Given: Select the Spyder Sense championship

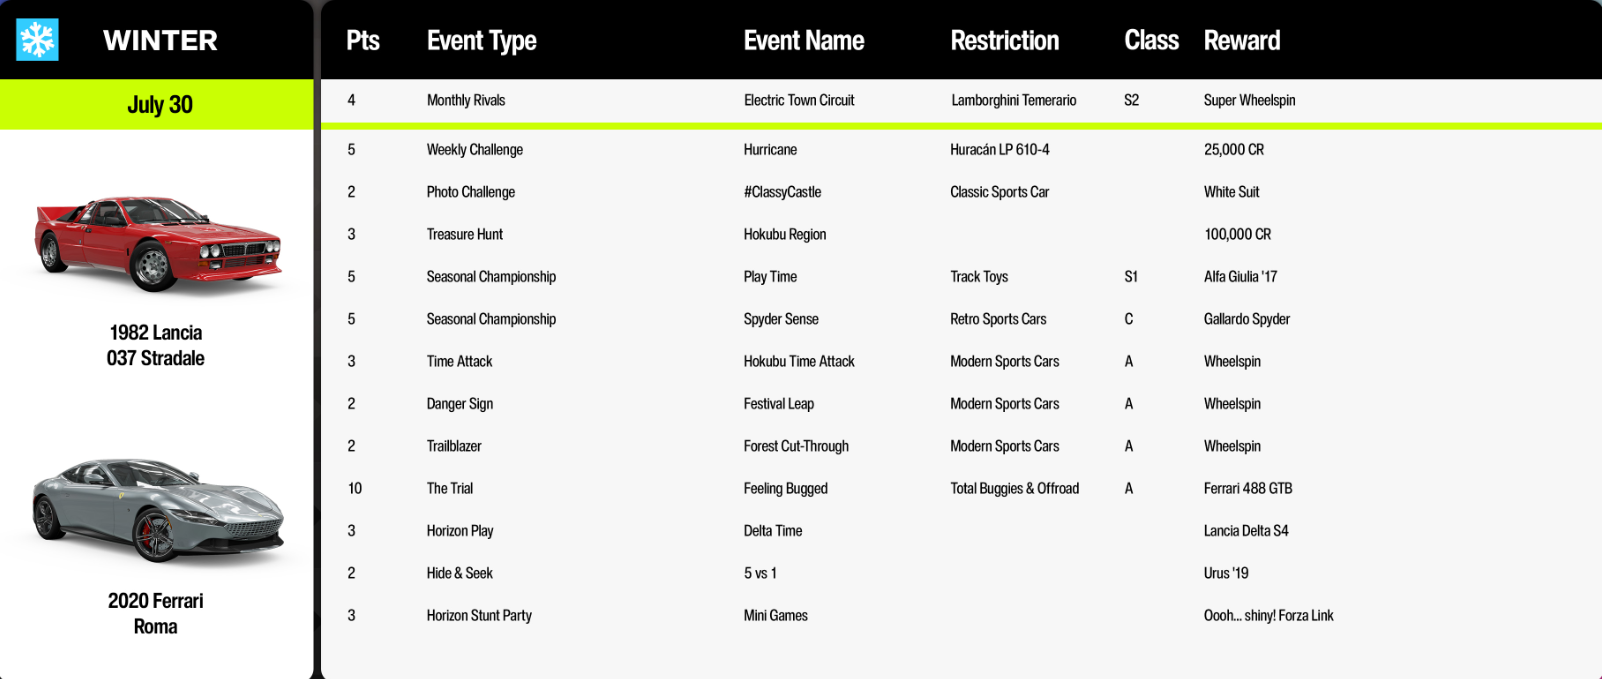Looking at the screenshot, I should 961,319.
